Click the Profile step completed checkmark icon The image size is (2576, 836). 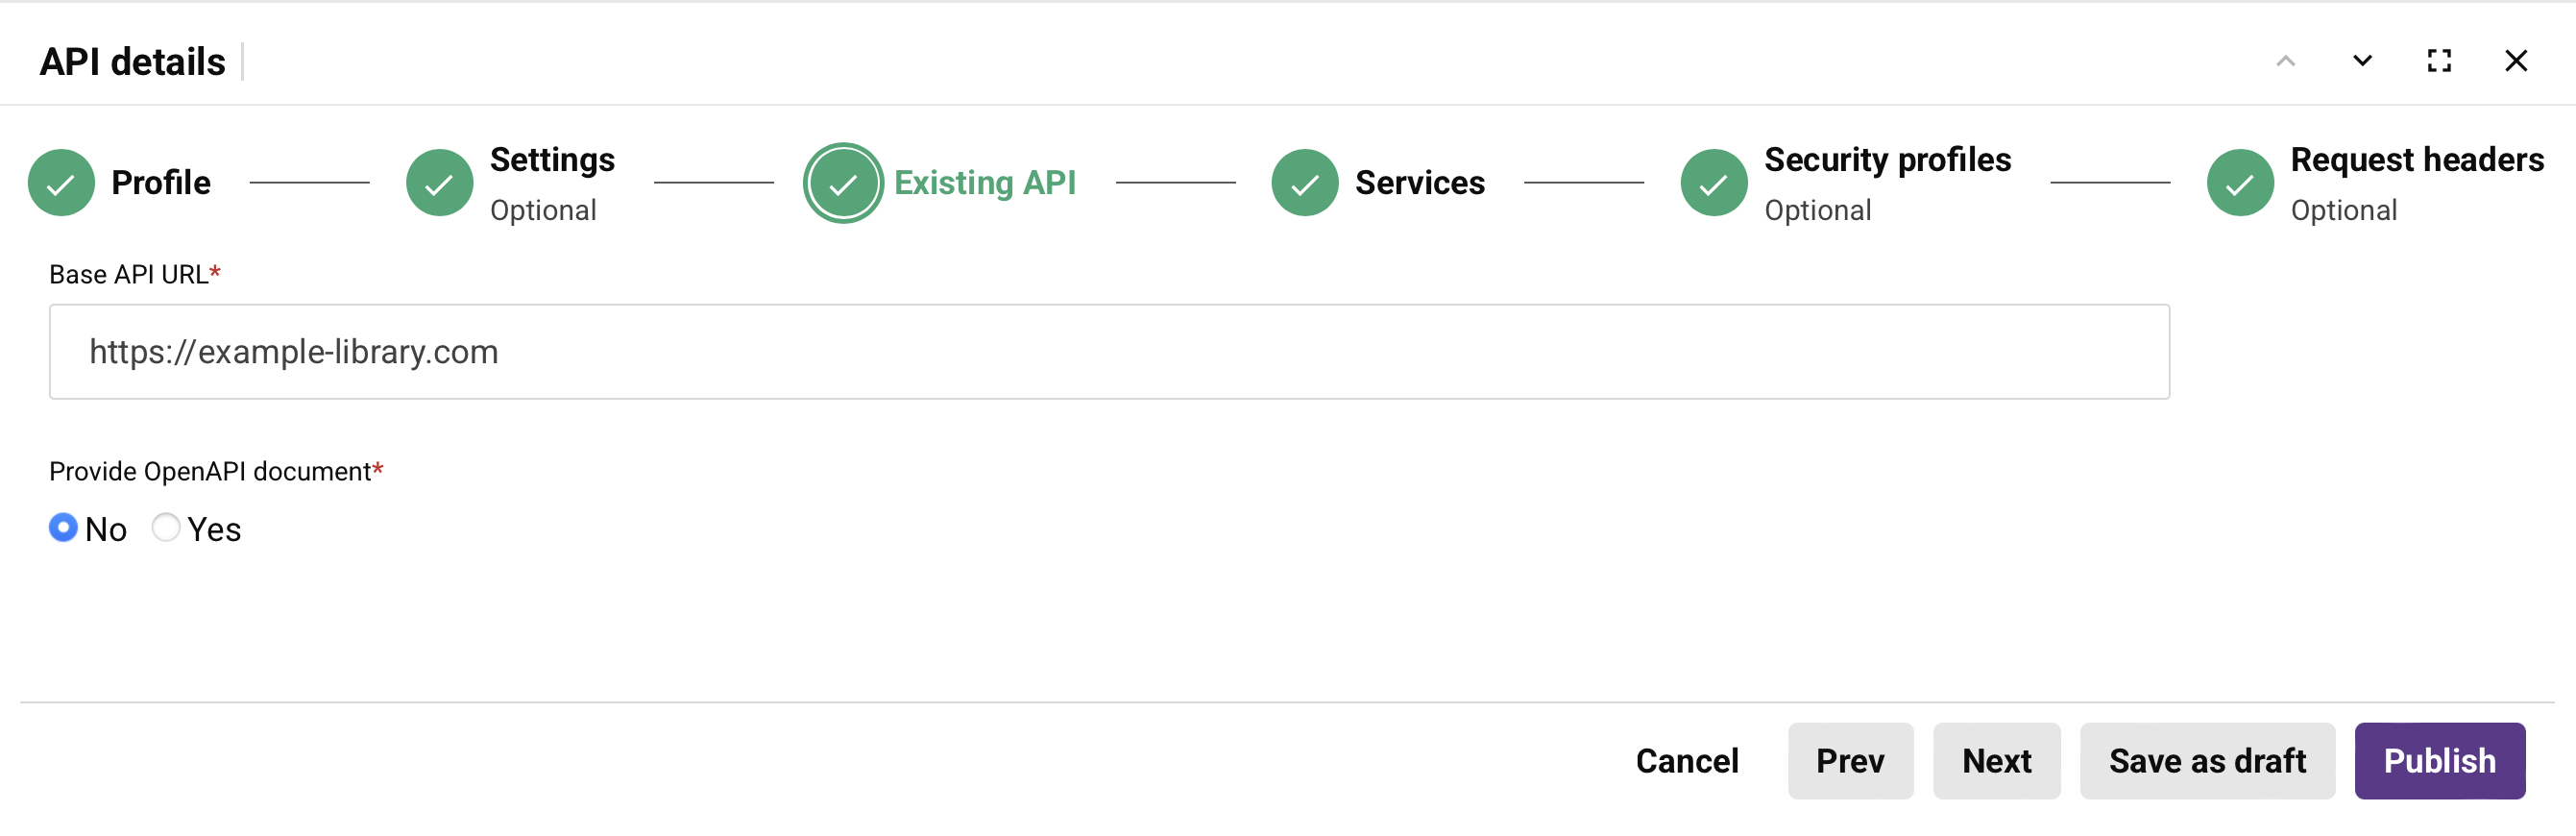tap(61, 182)
